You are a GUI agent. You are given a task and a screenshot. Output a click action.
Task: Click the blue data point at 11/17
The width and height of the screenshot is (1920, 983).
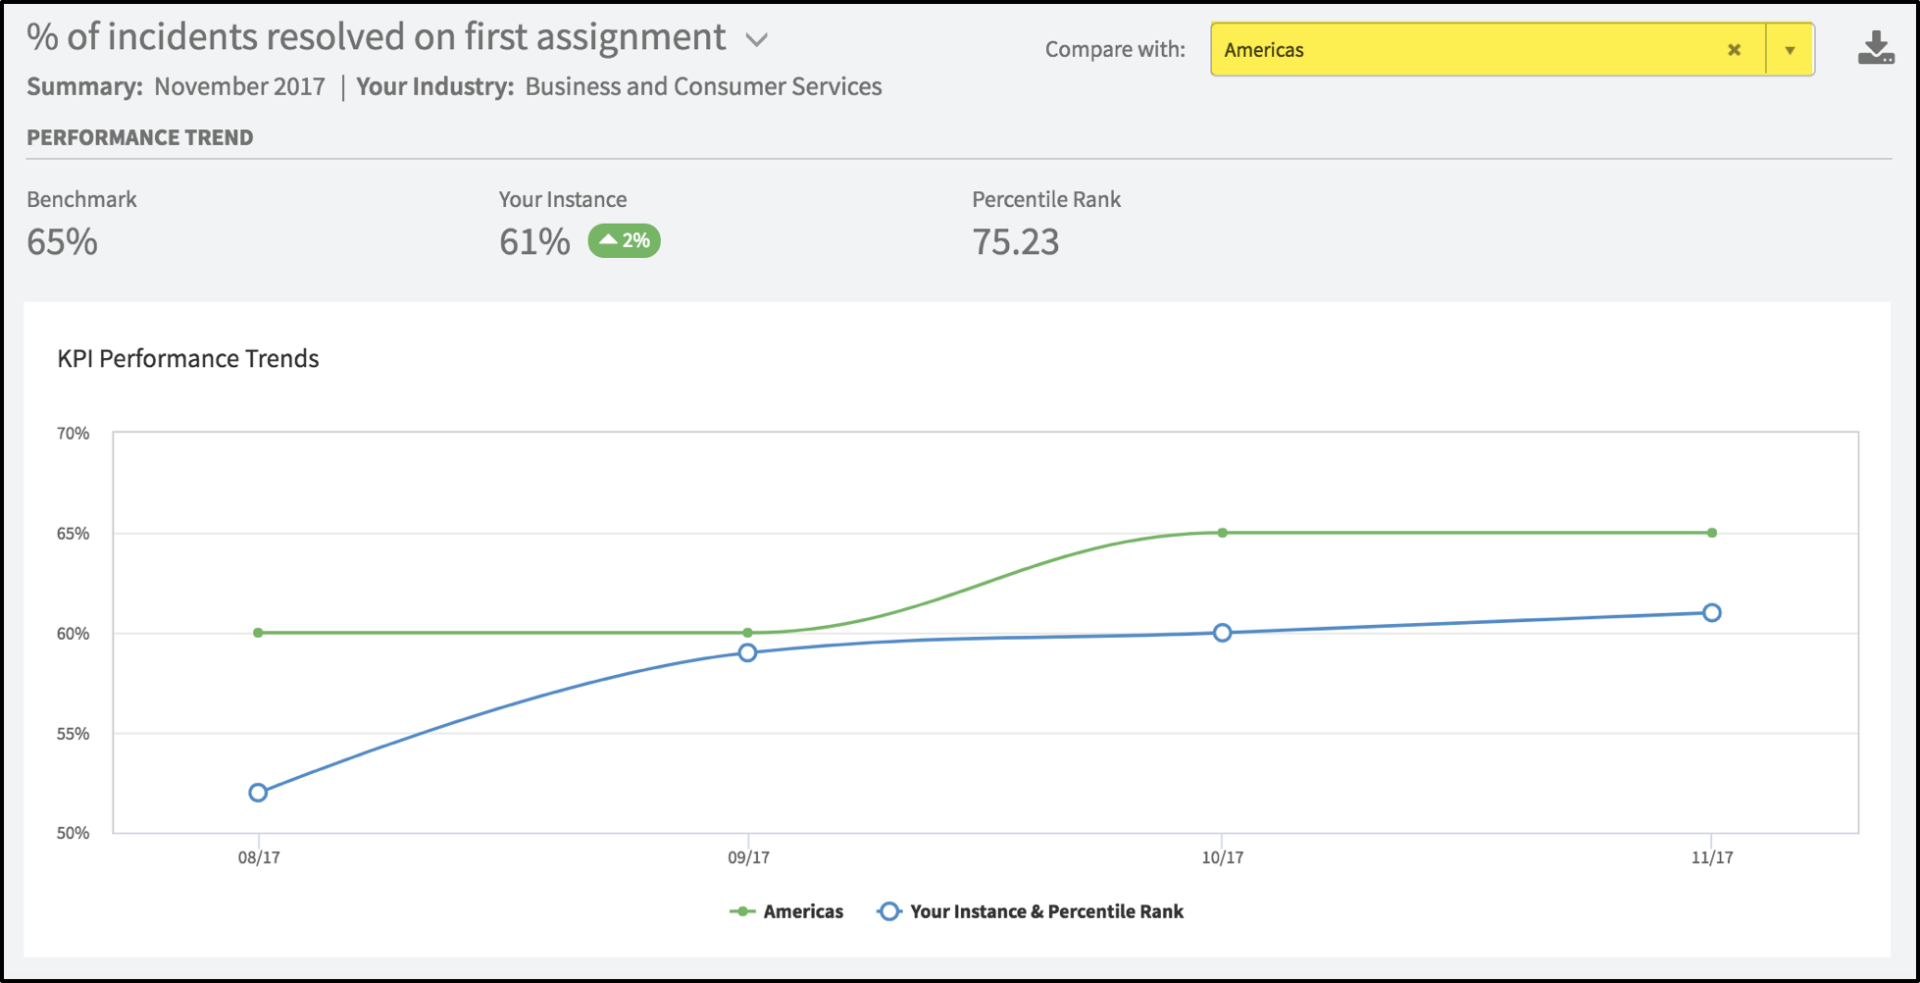pyautogui.click(x=1712, y=612)
